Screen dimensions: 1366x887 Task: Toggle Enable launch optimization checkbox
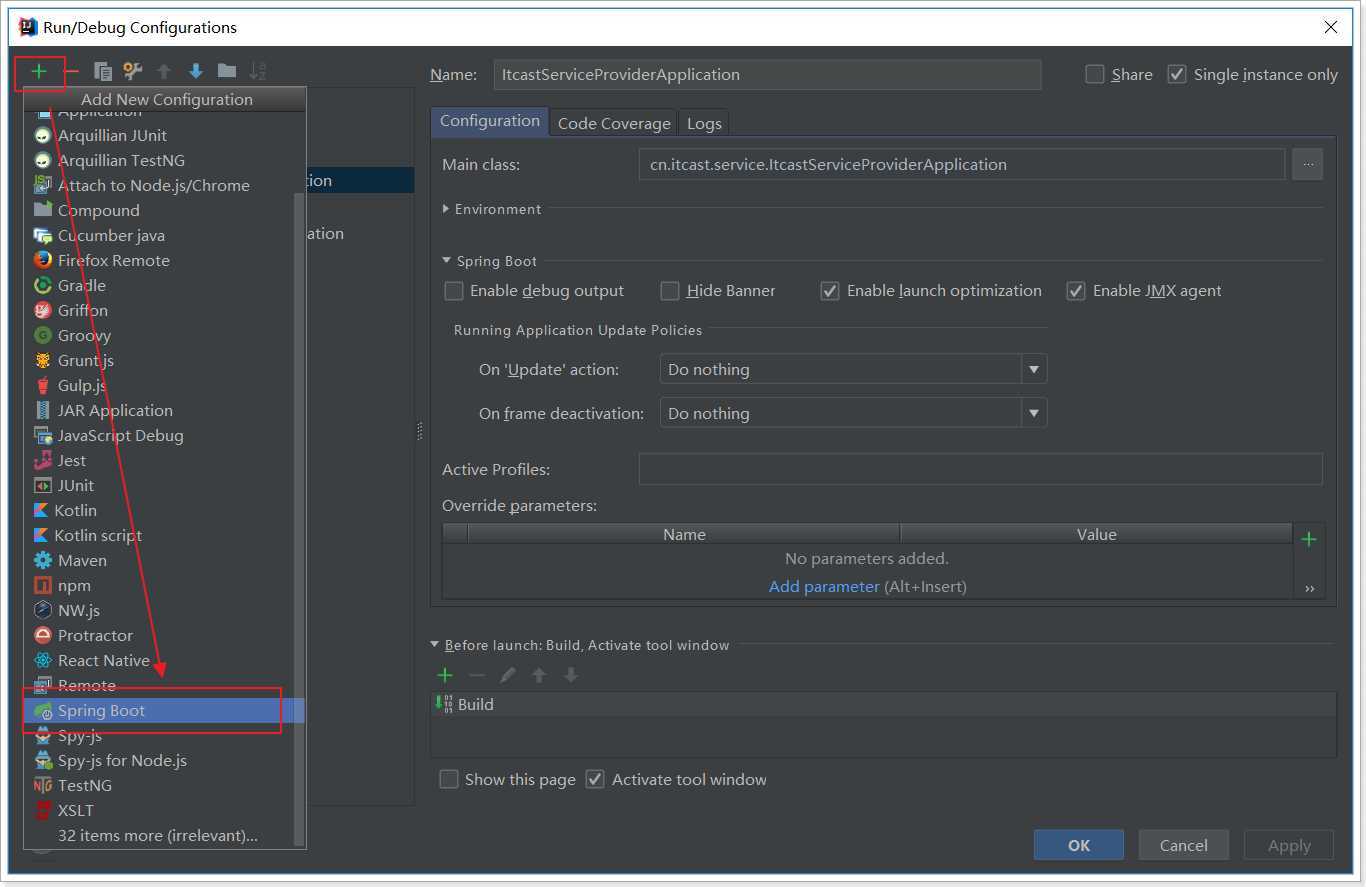pyautogui.click(x=830, y=291)
